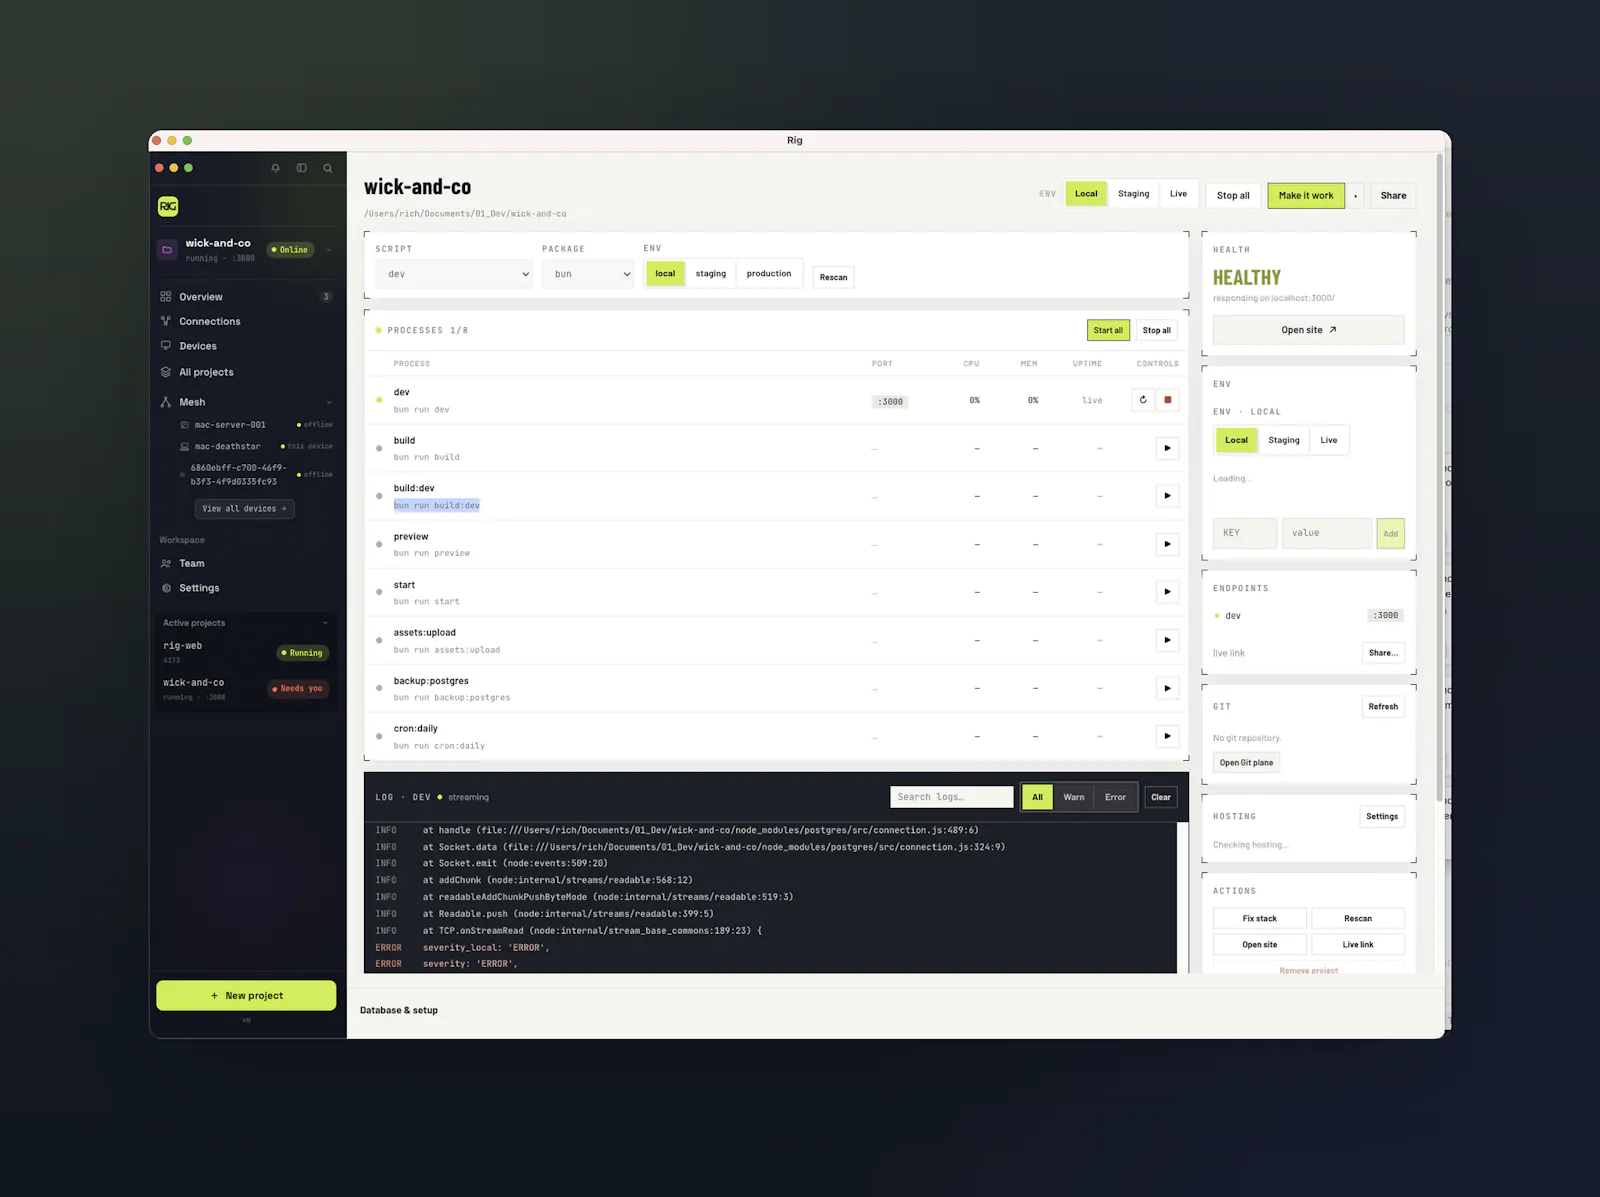
Task: Run the start script play button
Action: [x=1167, y=592]
